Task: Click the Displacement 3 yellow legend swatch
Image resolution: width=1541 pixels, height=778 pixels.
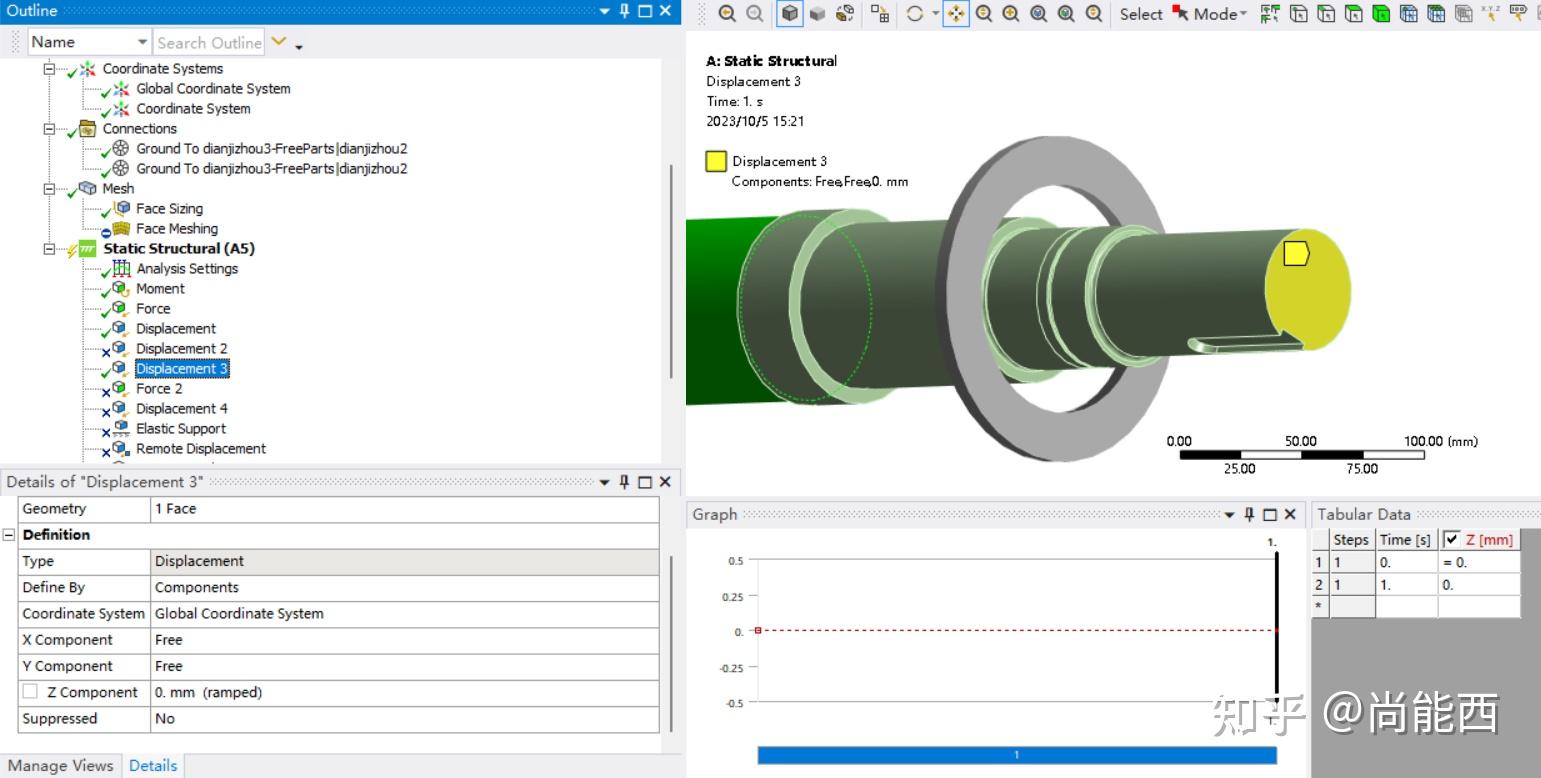Action: 714,160
